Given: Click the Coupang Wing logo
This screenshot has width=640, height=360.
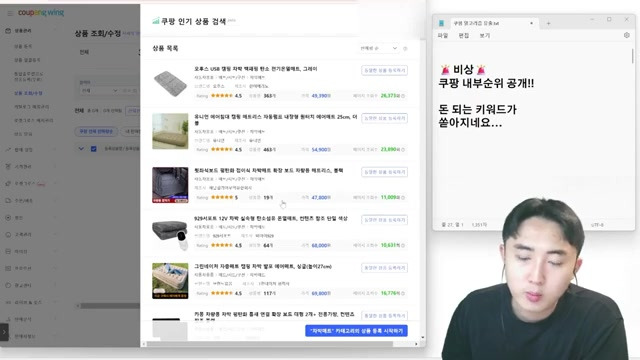Looking at the screenshot, I should pos(41,13).
